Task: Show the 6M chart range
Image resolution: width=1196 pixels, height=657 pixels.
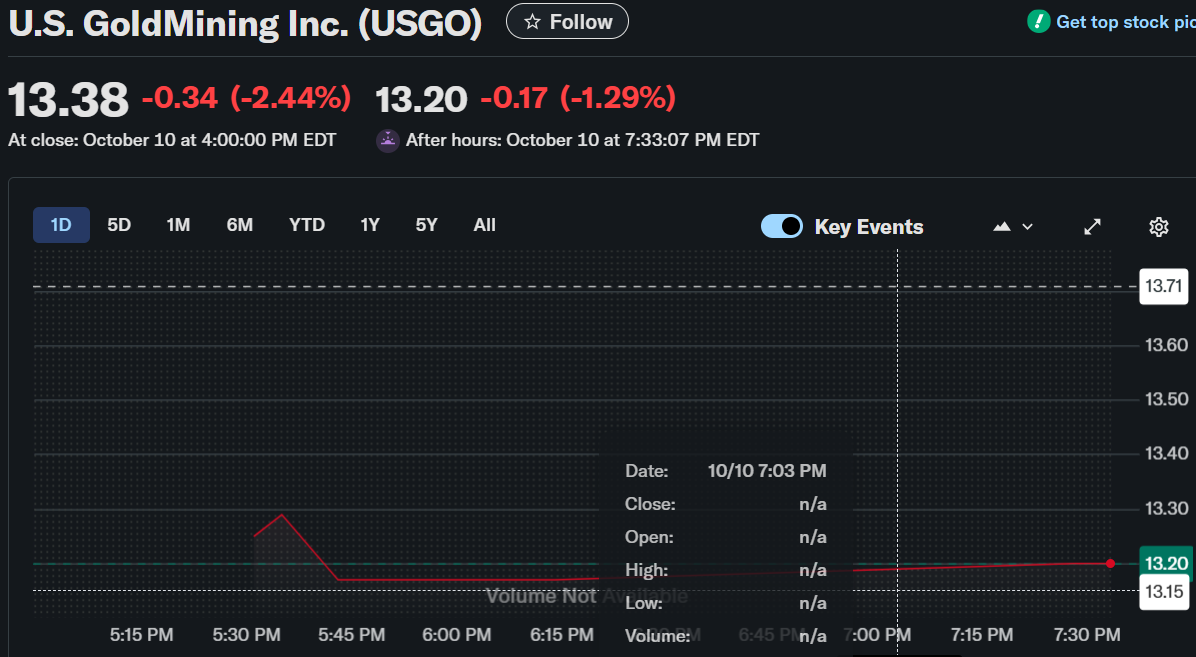Action: click(240, 225)
